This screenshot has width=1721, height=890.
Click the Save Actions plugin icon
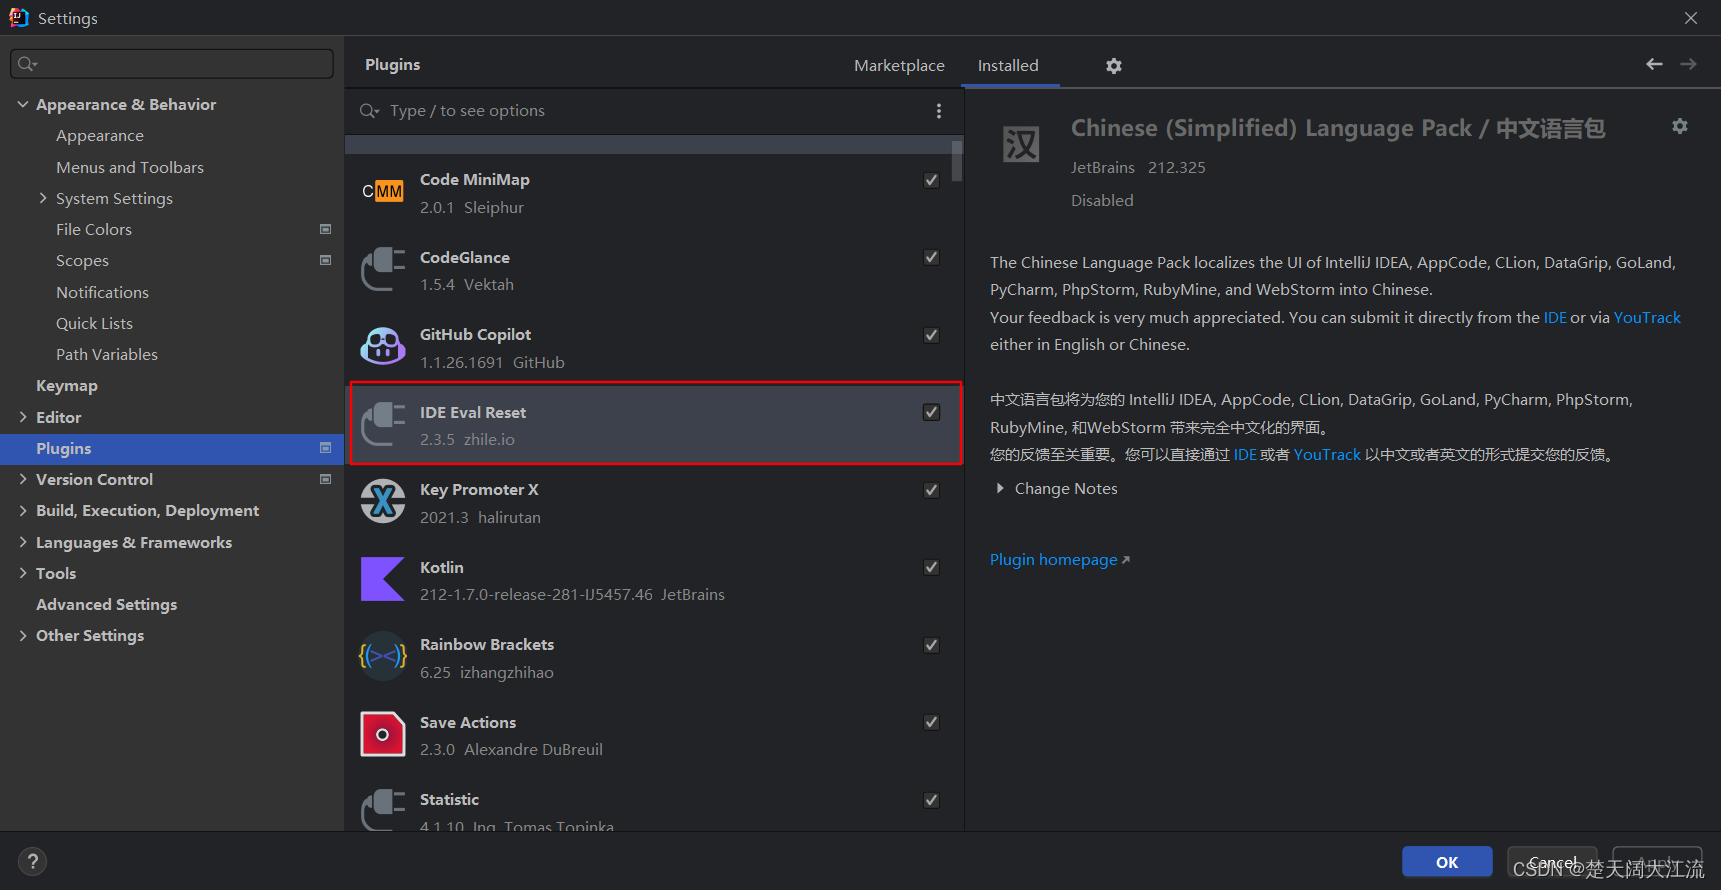[x=382, y=735]
